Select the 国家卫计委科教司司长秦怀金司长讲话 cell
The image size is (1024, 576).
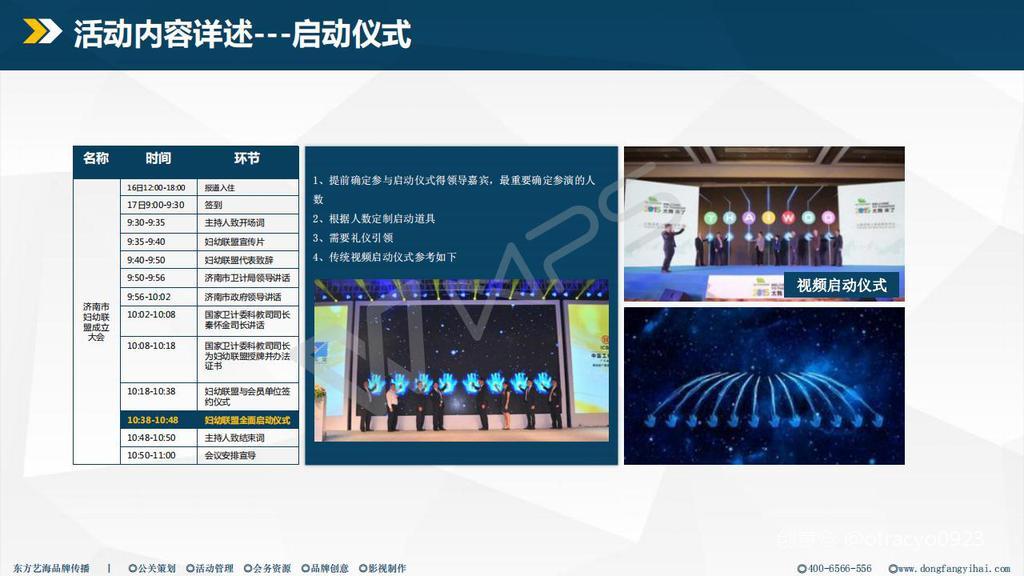click(x=248, y=320)
